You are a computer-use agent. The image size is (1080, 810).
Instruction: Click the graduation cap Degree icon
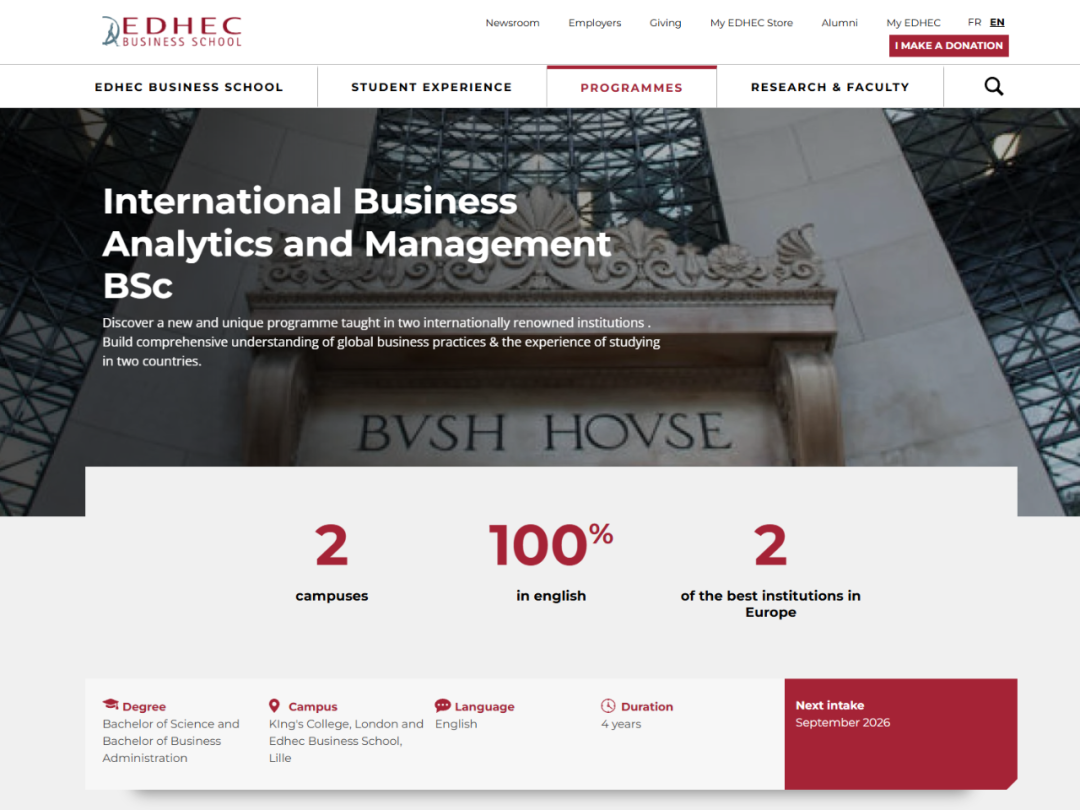coord(110,705)
